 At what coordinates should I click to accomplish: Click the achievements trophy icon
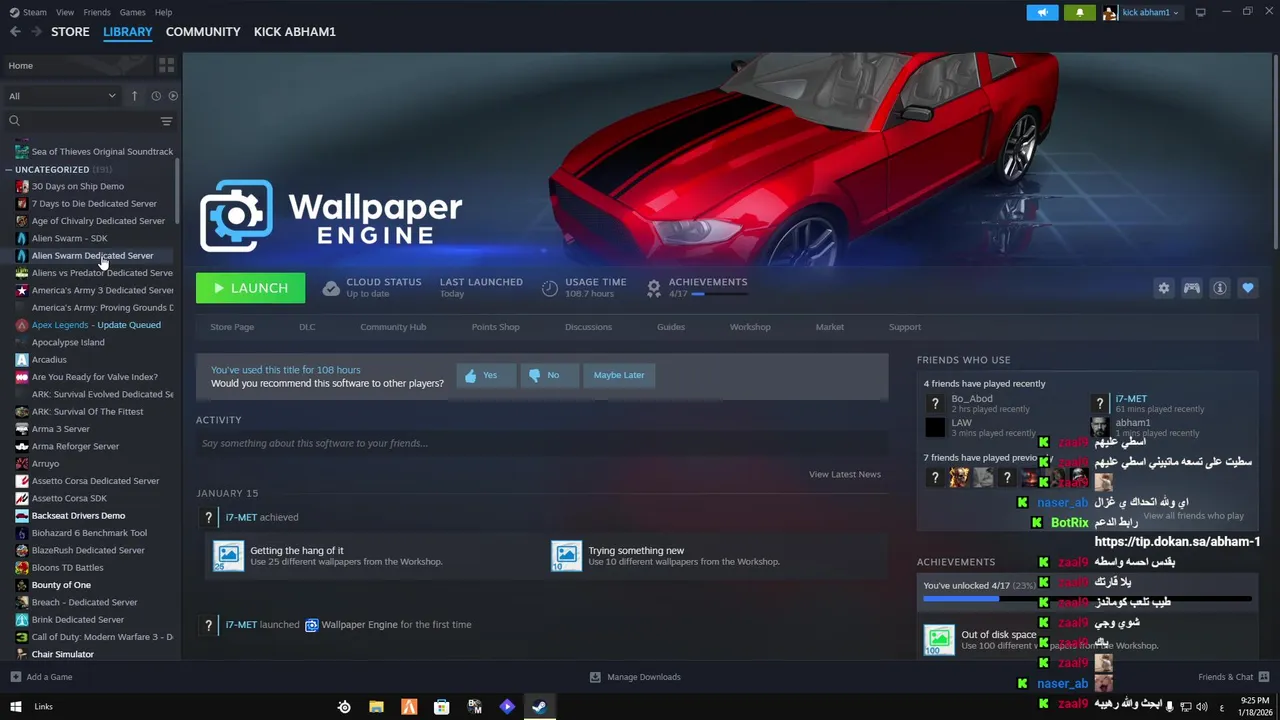(x=653, y=288)
